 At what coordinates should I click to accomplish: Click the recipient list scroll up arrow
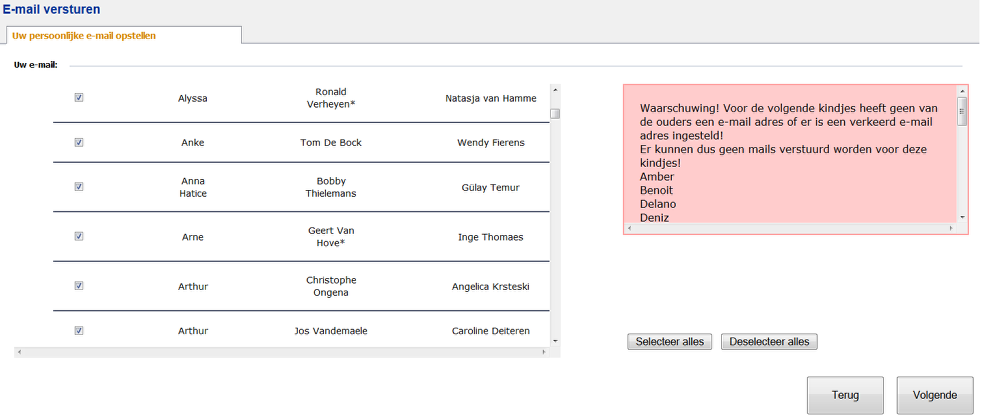[555, 89]
